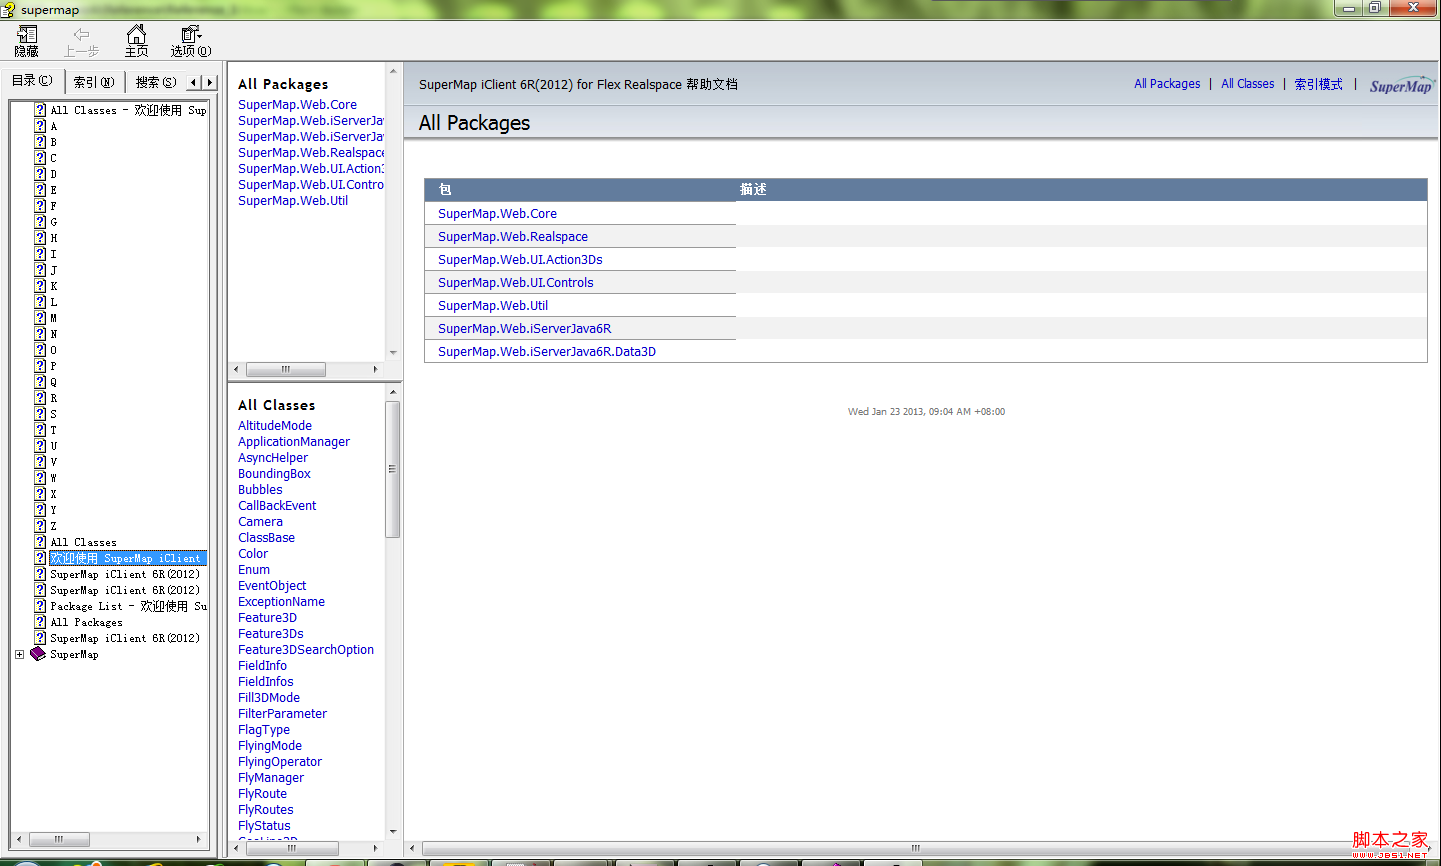Open SuperMap.Web.Realspace link in the table
This screenshot has height=866, width=1441.
coord(512,237)
